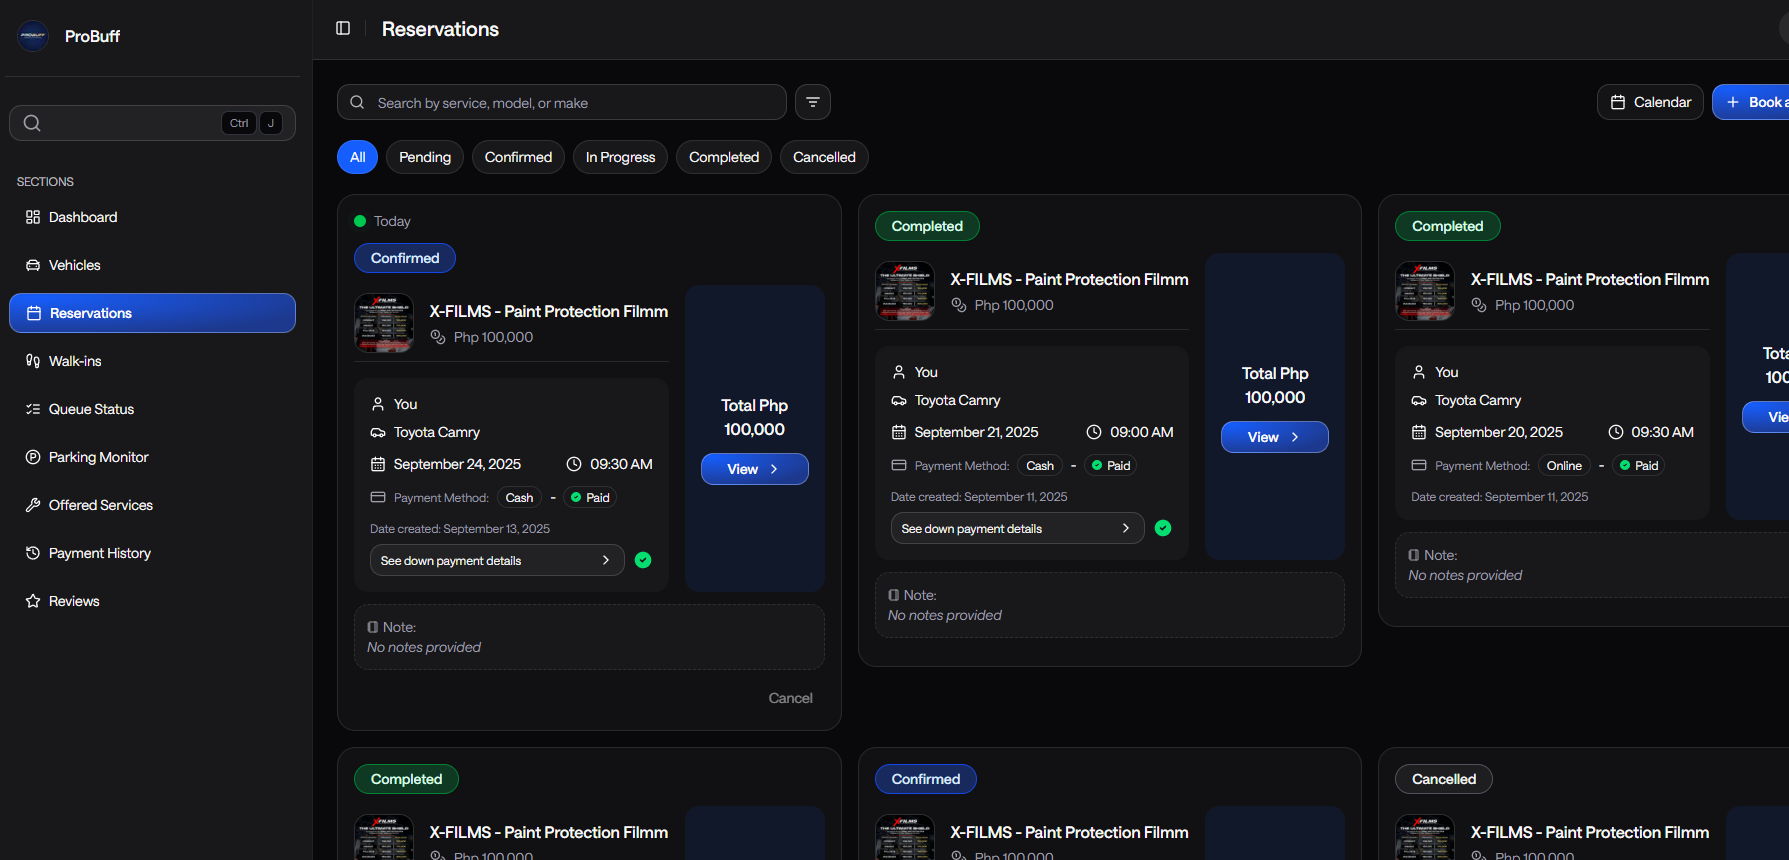
Task: Click the search by service, model, or make field
Action: (x=562, y=102)
